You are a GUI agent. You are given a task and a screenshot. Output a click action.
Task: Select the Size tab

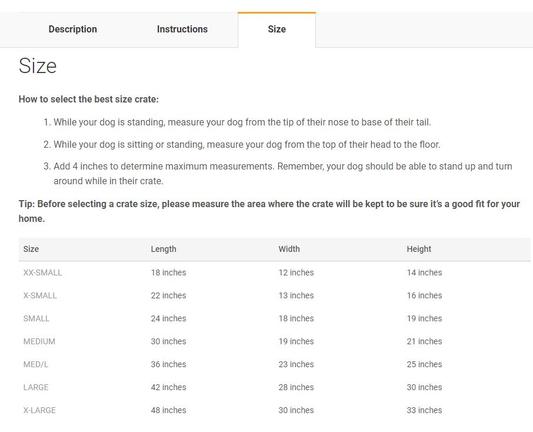point(277,29)
